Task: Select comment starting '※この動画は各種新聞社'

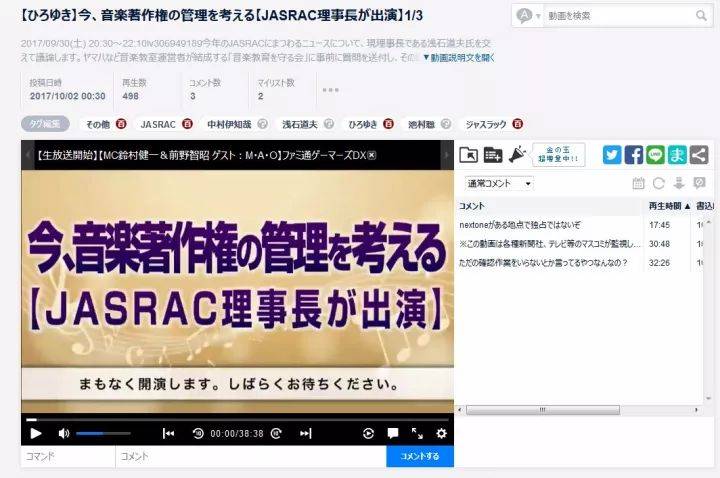Action: coord(549,244)
